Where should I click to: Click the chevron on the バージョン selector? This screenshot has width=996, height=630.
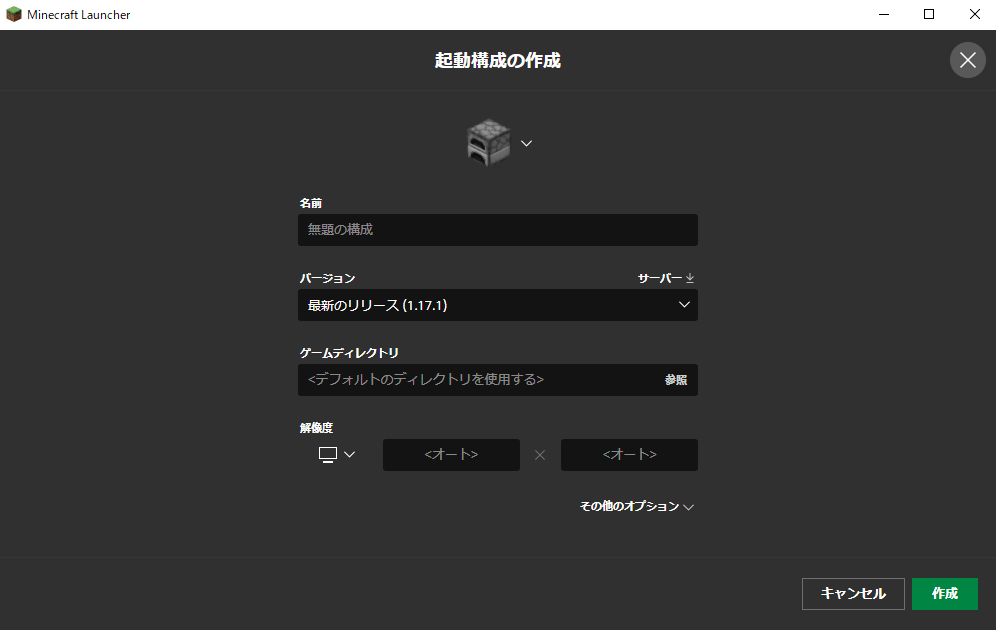pos(684,305)
